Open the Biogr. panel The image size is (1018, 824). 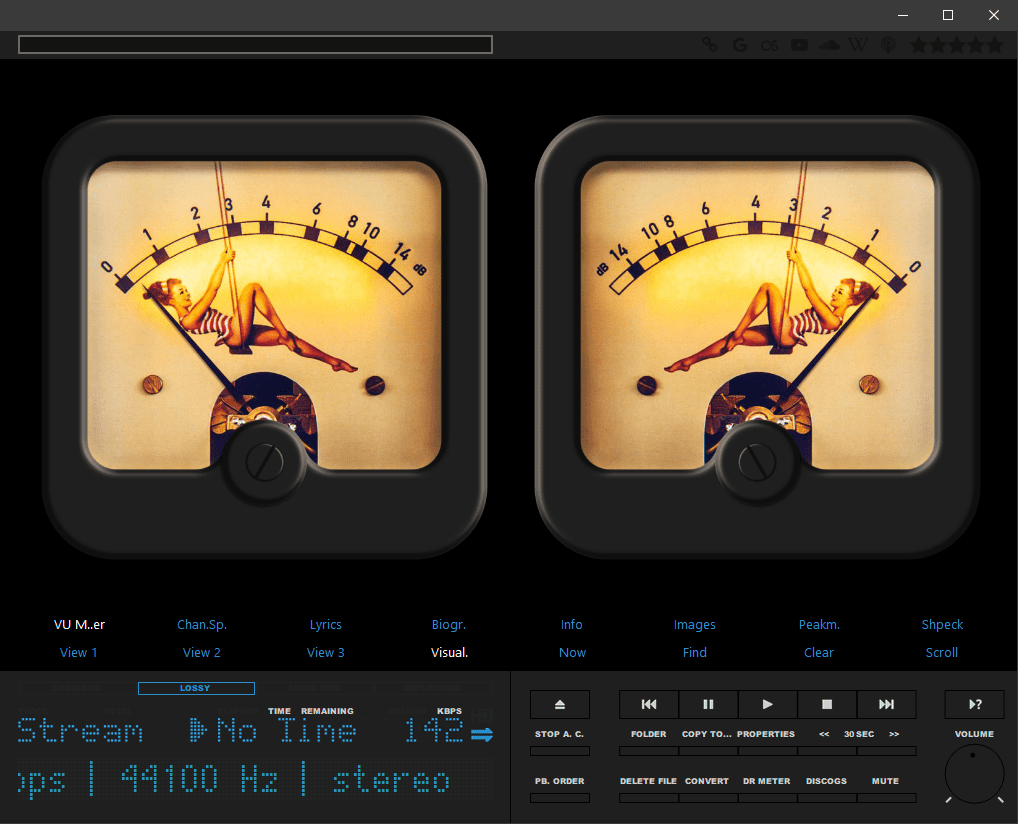pos(449,625)
